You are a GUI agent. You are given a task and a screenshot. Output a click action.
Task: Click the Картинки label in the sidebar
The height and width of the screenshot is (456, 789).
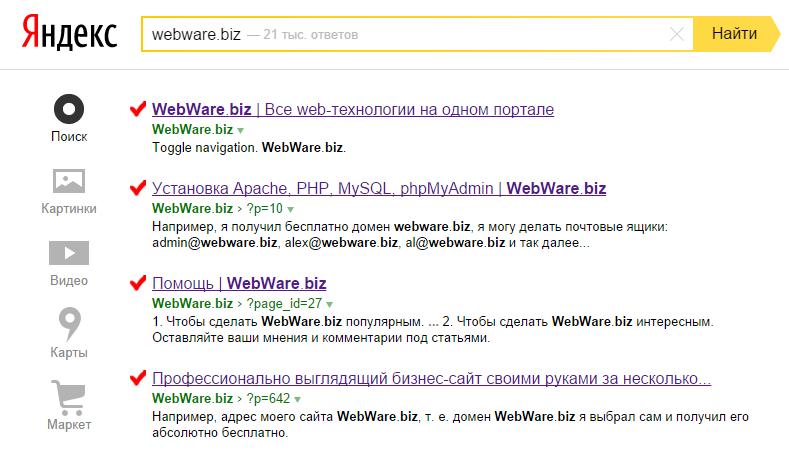click(x=69, y=208)
